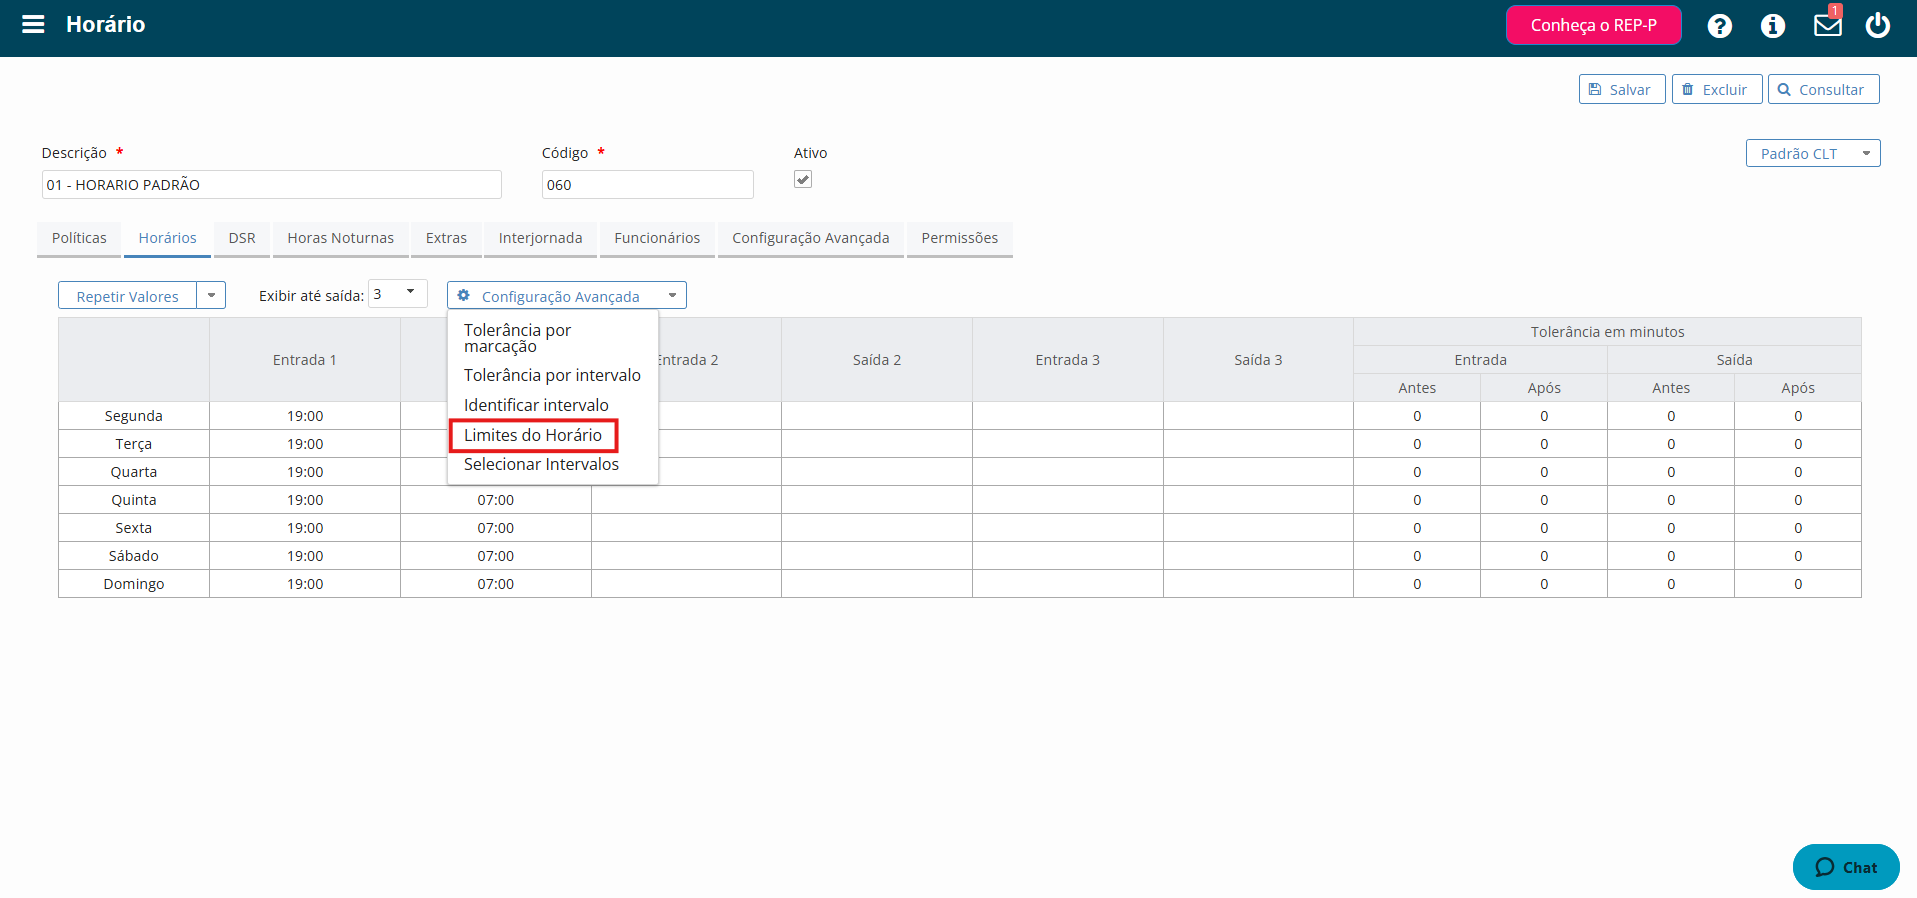Select Identificar intervalo menu item

point(552,405)
